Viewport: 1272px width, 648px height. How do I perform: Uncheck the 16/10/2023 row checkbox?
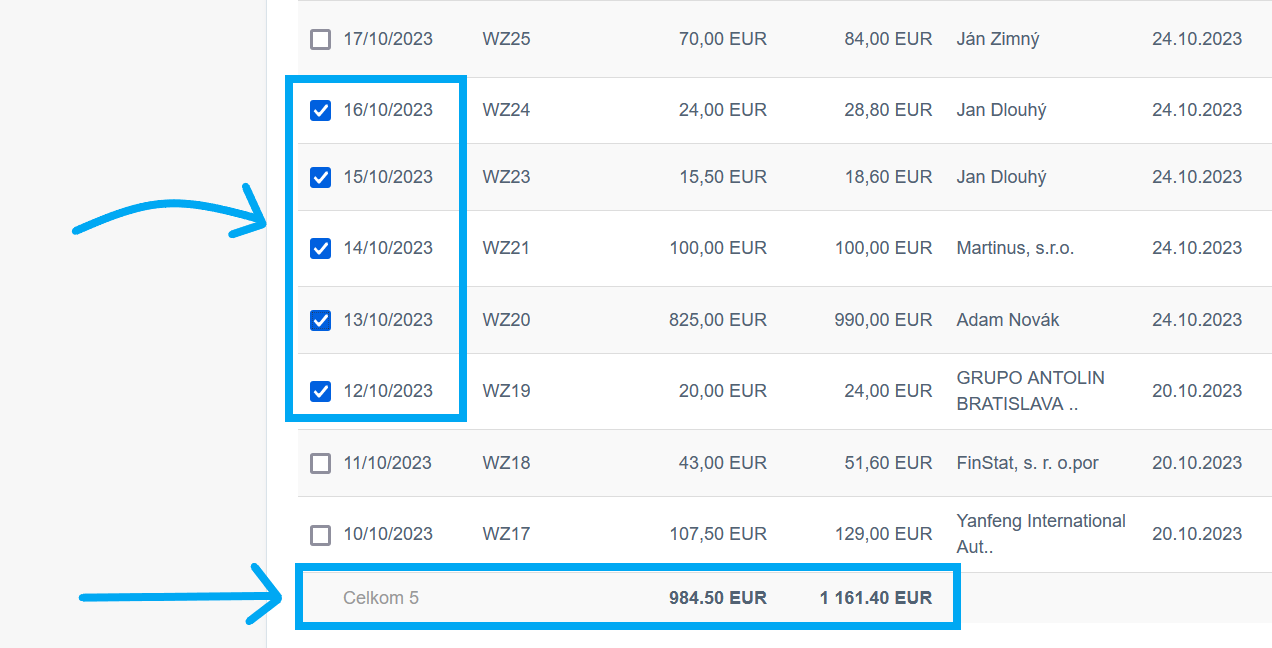(320, 110)
